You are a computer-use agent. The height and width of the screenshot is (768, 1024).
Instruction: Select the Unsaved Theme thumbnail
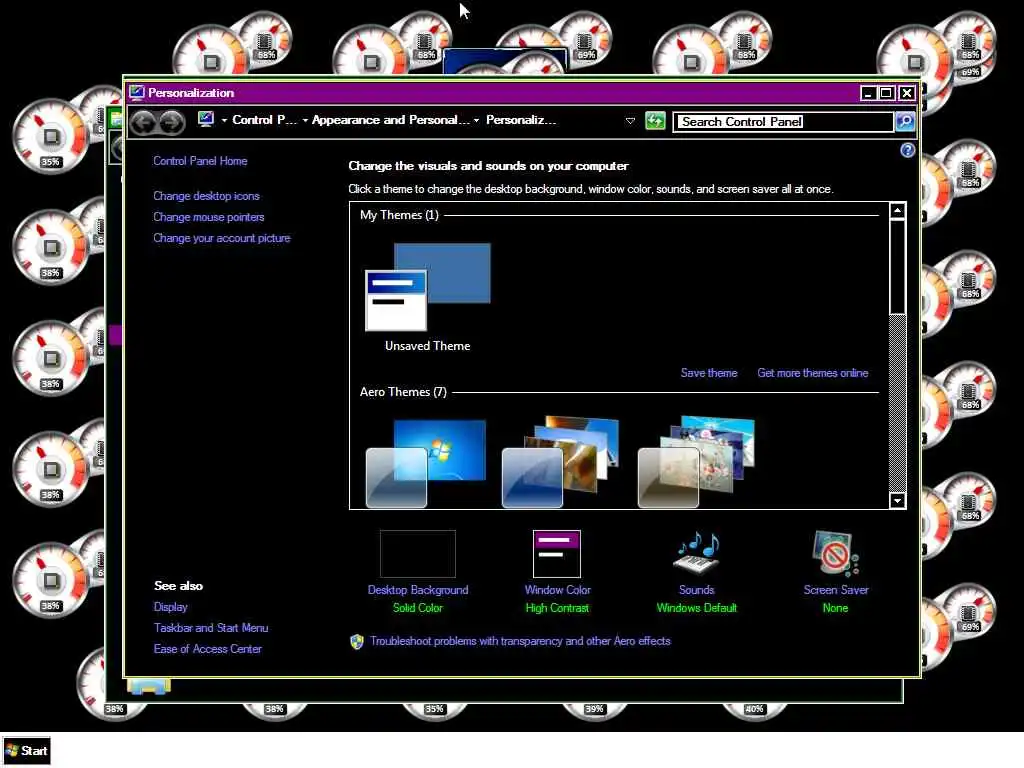[x=428, y=287]
